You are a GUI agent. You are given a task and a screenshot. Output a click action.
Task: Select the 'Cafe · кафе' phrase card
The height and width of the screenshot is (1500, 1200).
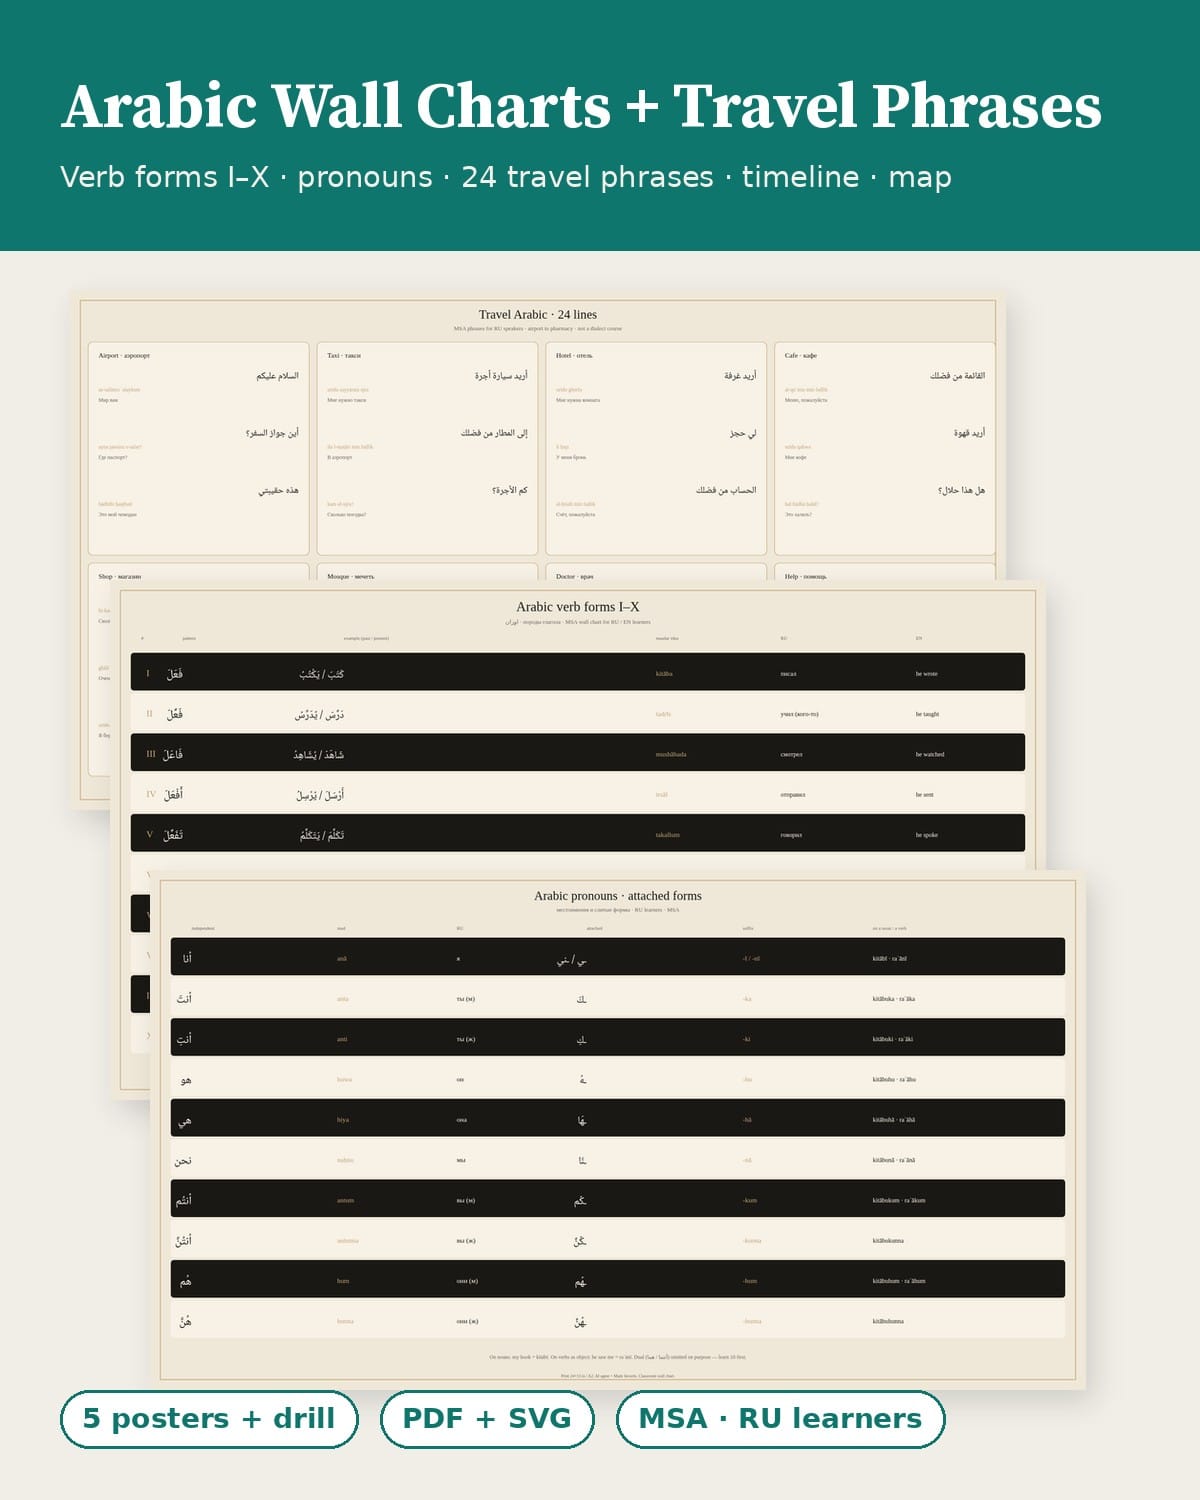885,449
